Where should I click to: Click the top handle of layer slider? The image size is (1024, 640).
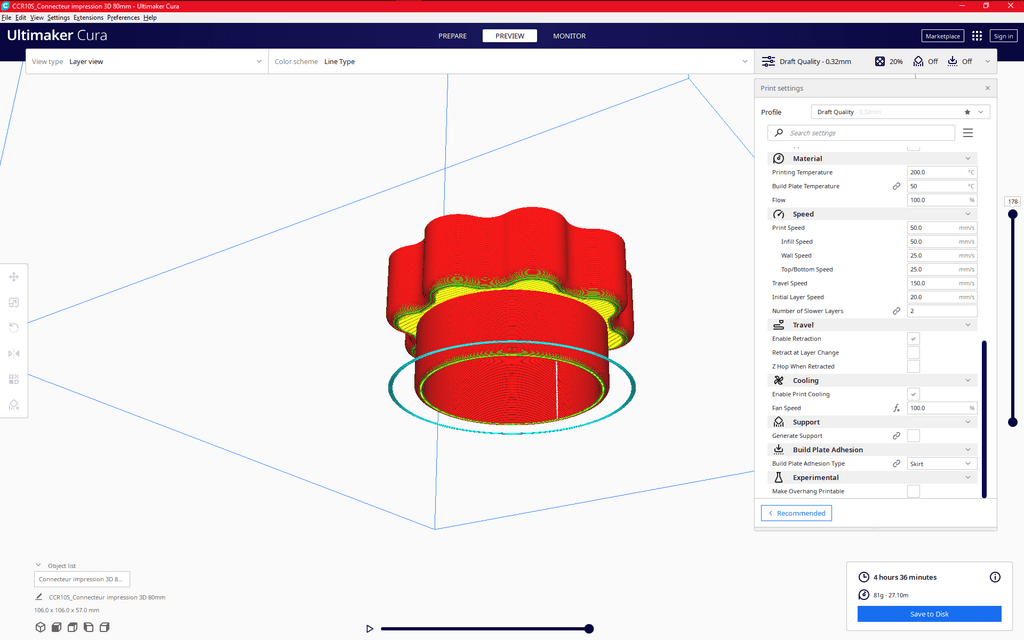click(1013, 214)
